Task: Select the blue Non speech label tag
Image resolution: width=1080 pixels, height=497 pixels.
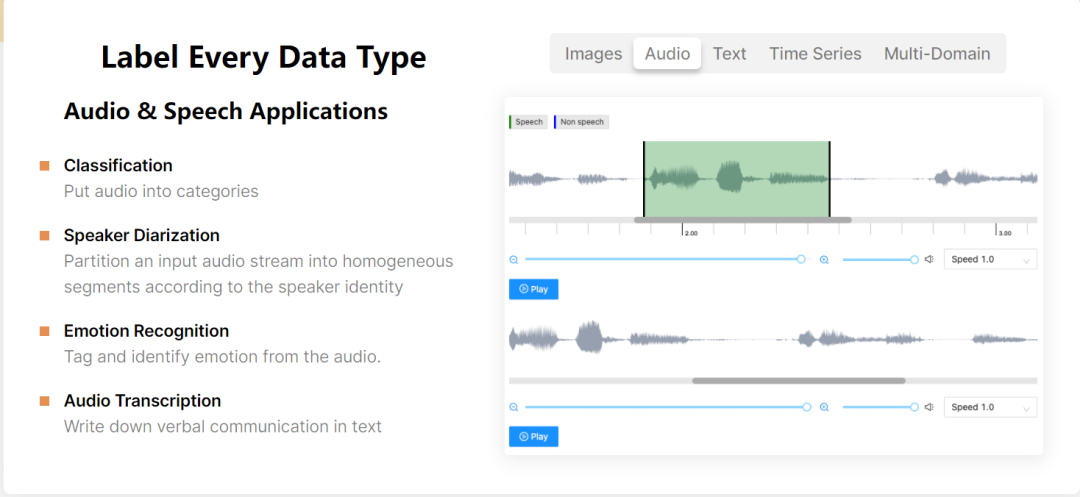Action: (x=581, y=122)
